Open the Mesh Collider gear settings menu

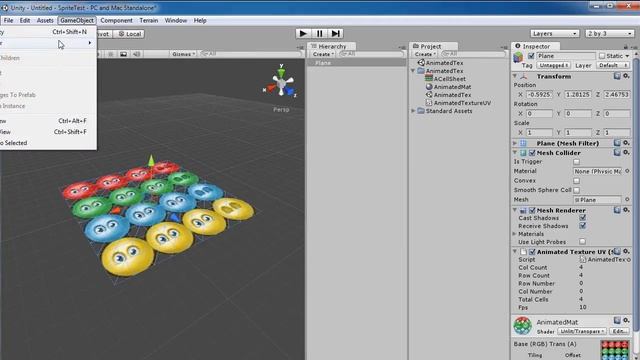(626, 153)
